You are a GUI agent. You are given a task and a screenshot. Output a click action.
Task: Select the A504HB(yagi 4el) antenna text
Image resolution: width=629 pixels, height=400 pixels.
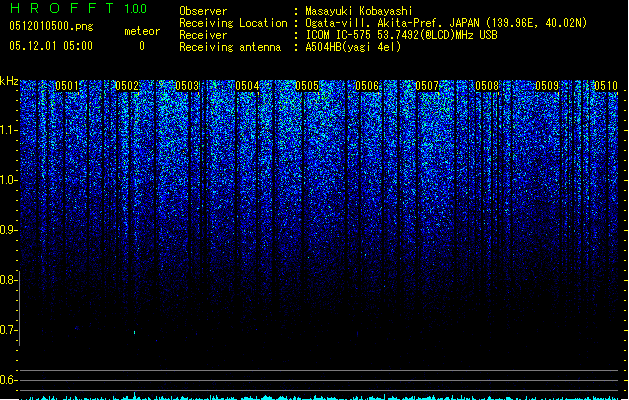click(353, 47)
